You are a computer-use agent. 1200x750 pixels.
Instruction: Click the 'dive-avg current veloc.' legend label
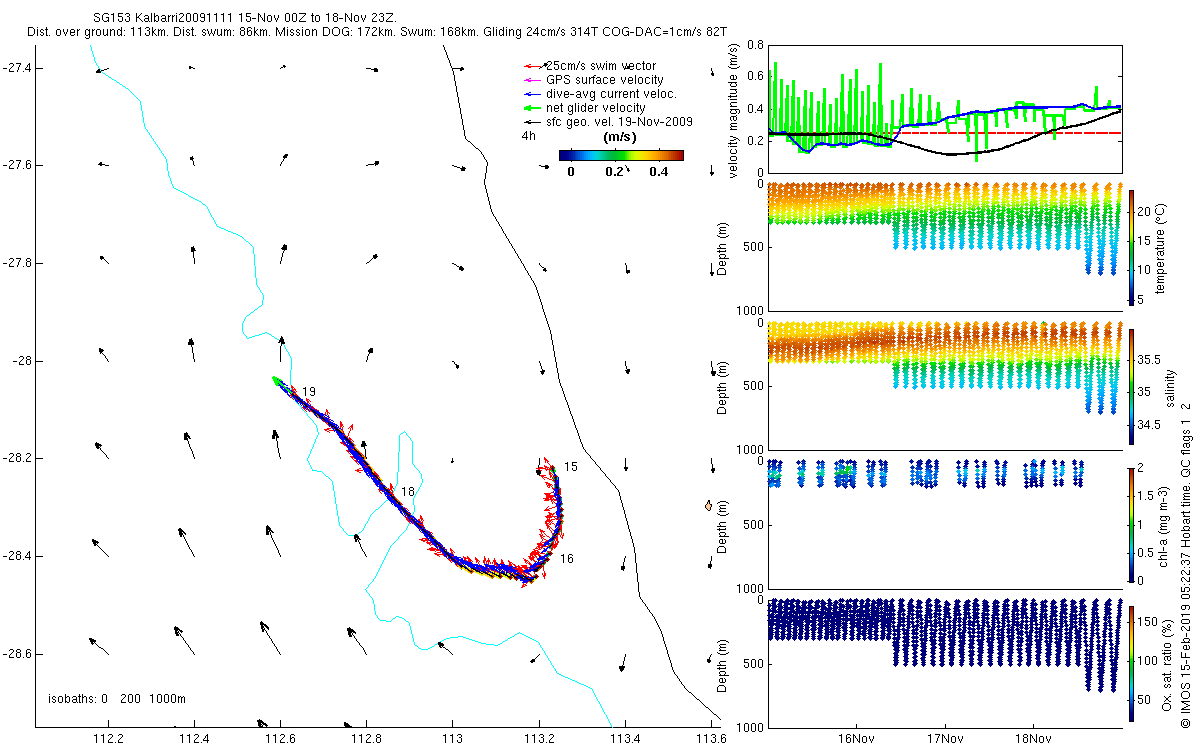tap(611, 93)
